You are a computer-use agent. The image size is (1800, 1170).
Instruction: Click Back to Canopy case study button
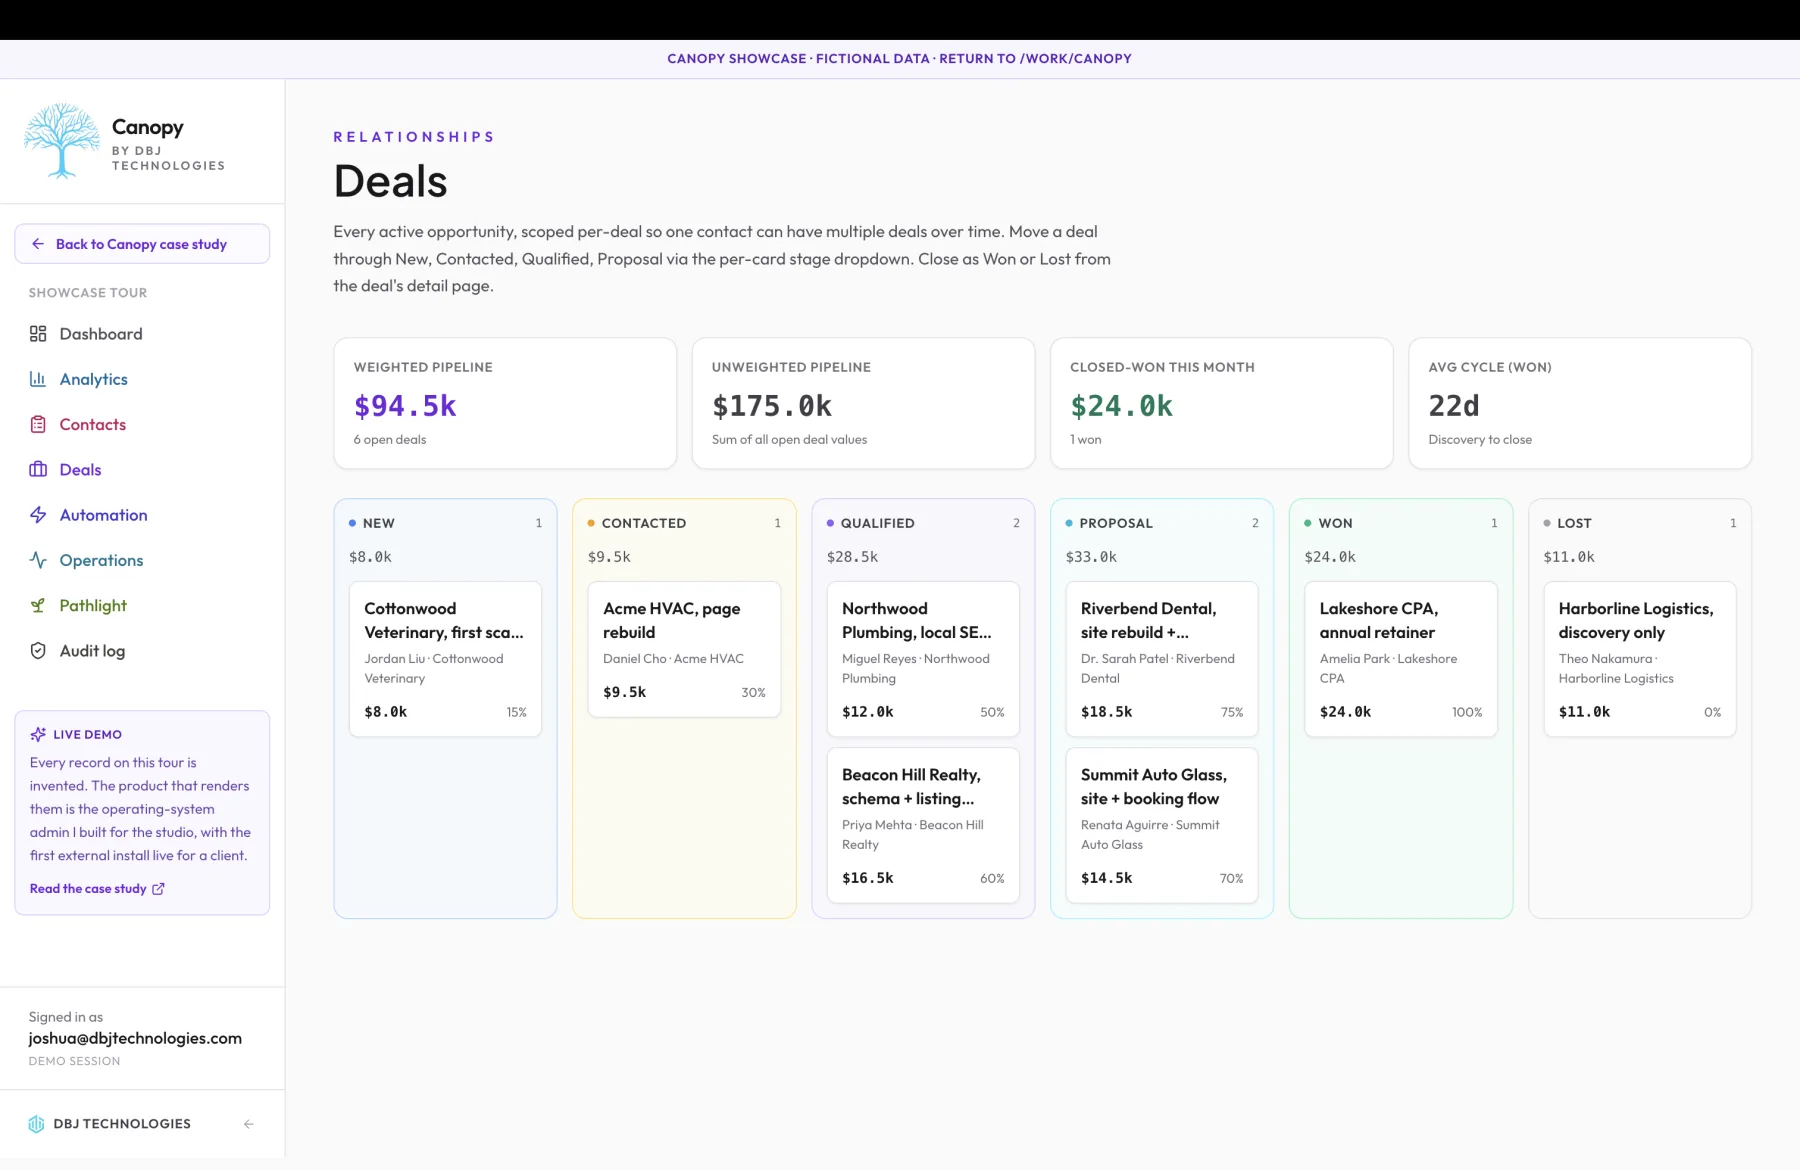click(142, 244)
